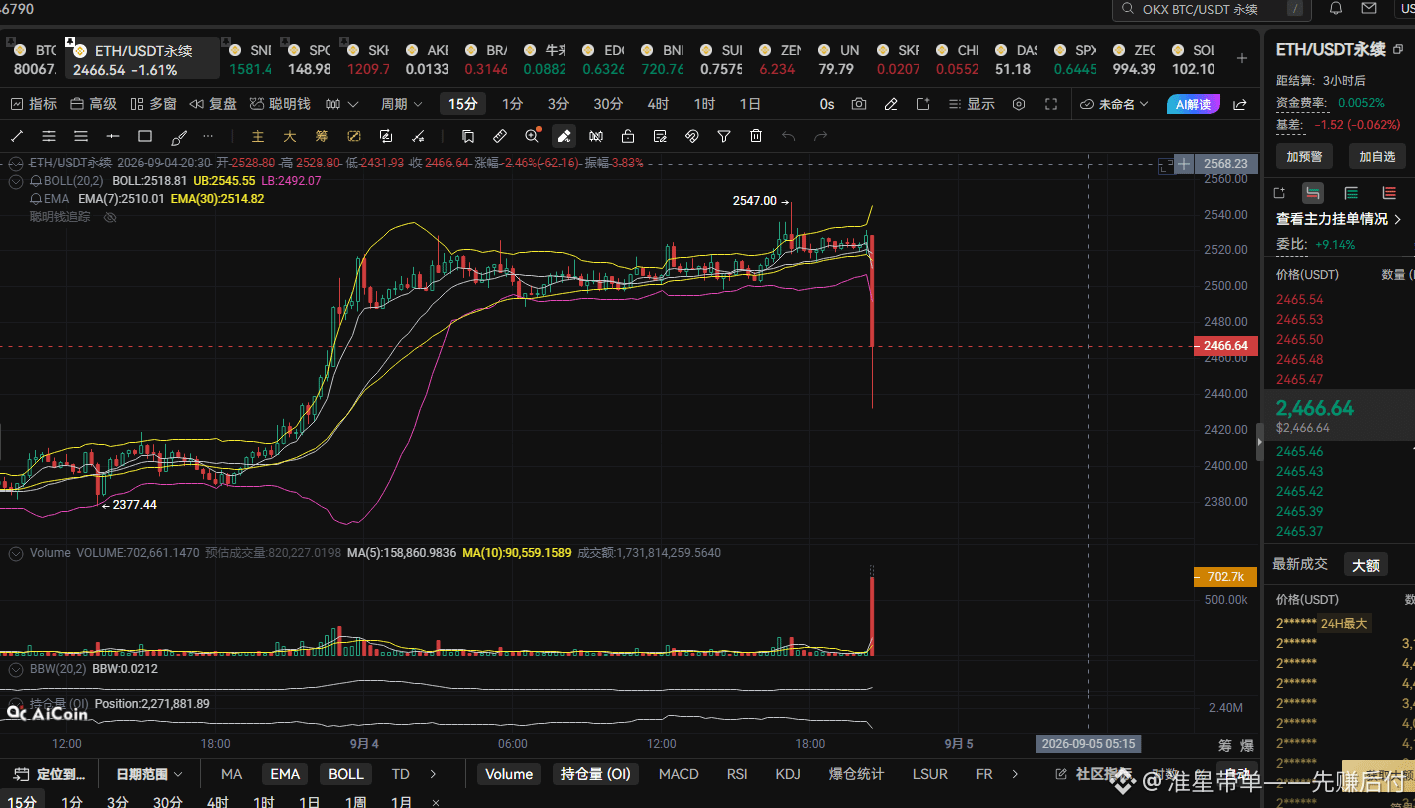This screenshot has height=808, width=1415.
Task: Select the ruler measure tool
Action: [500, 136]
